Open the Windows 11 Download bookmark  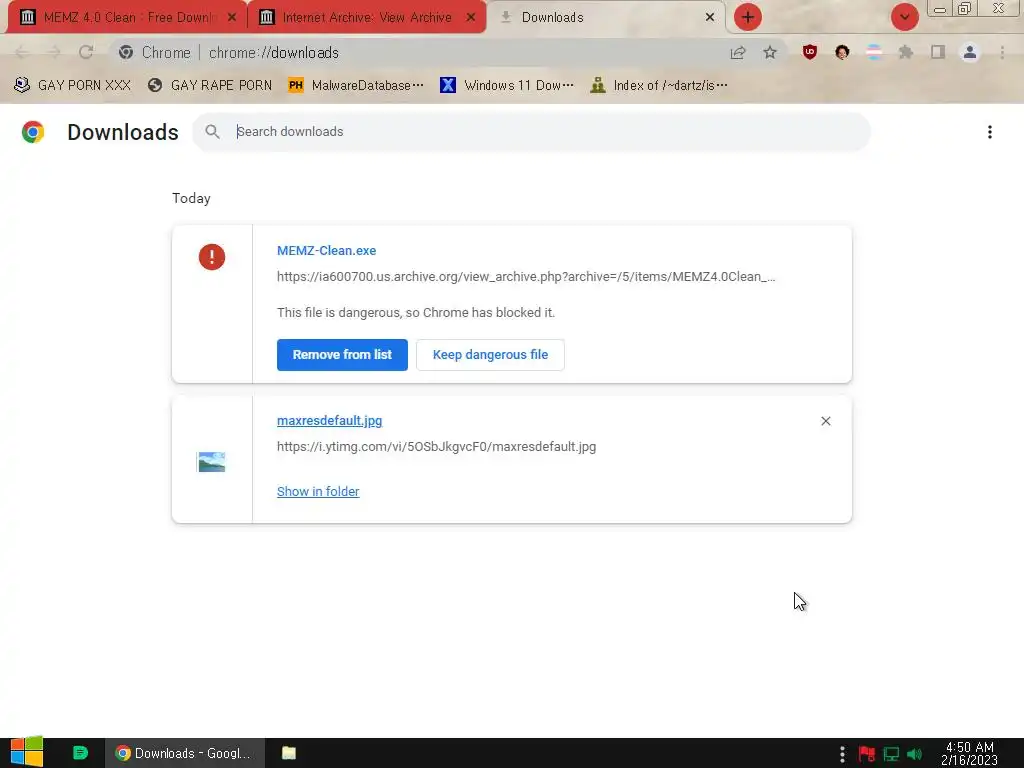pos(507,86)
